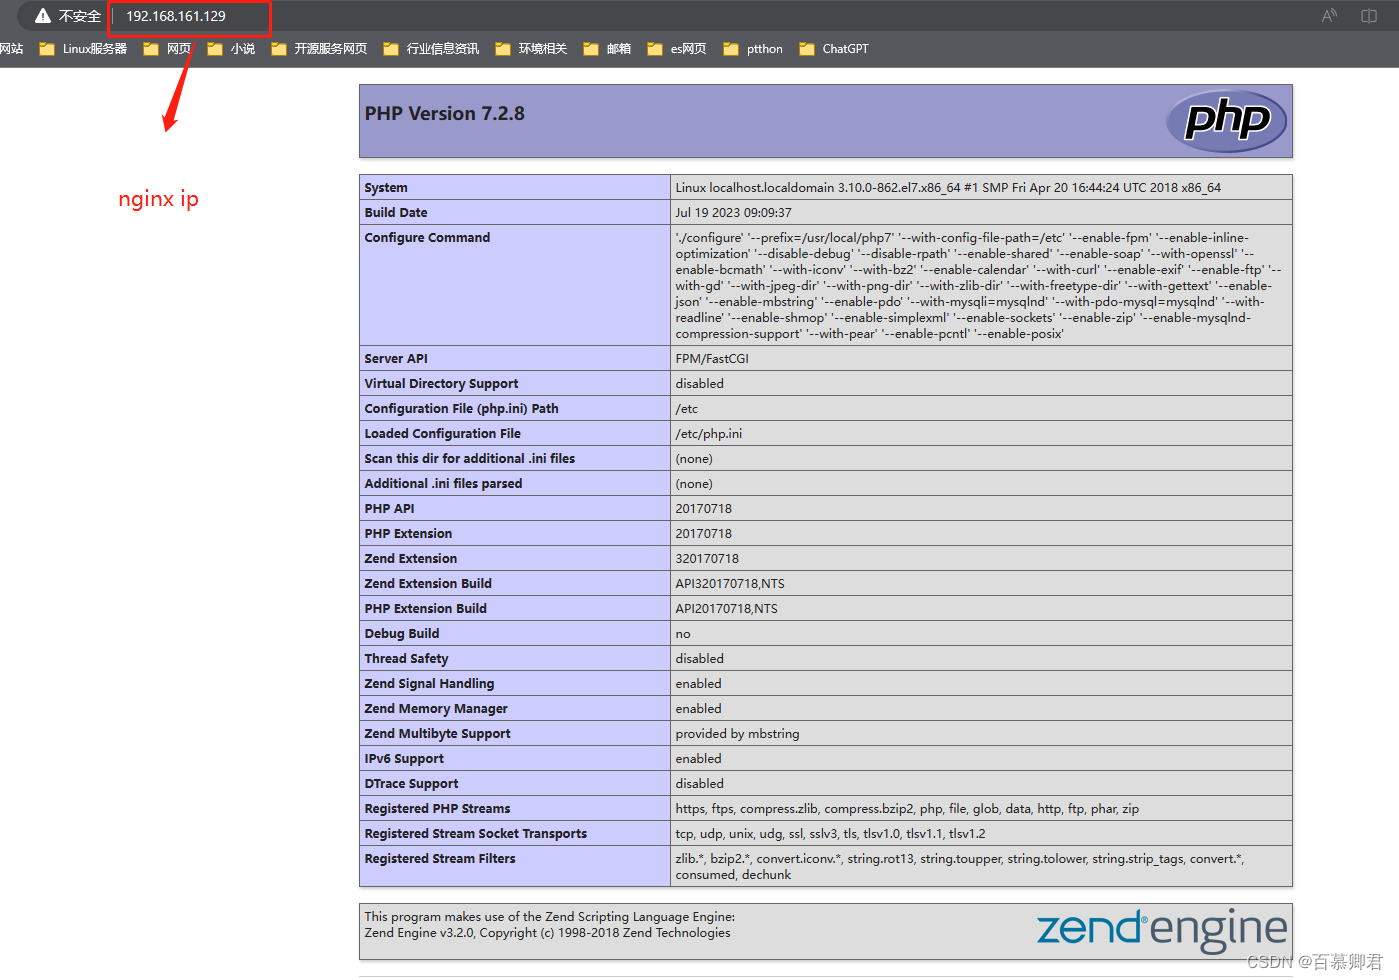This screenshot has height=980, width=1399.
Task: Select the PHP API row label
Action: coord(390,509)
